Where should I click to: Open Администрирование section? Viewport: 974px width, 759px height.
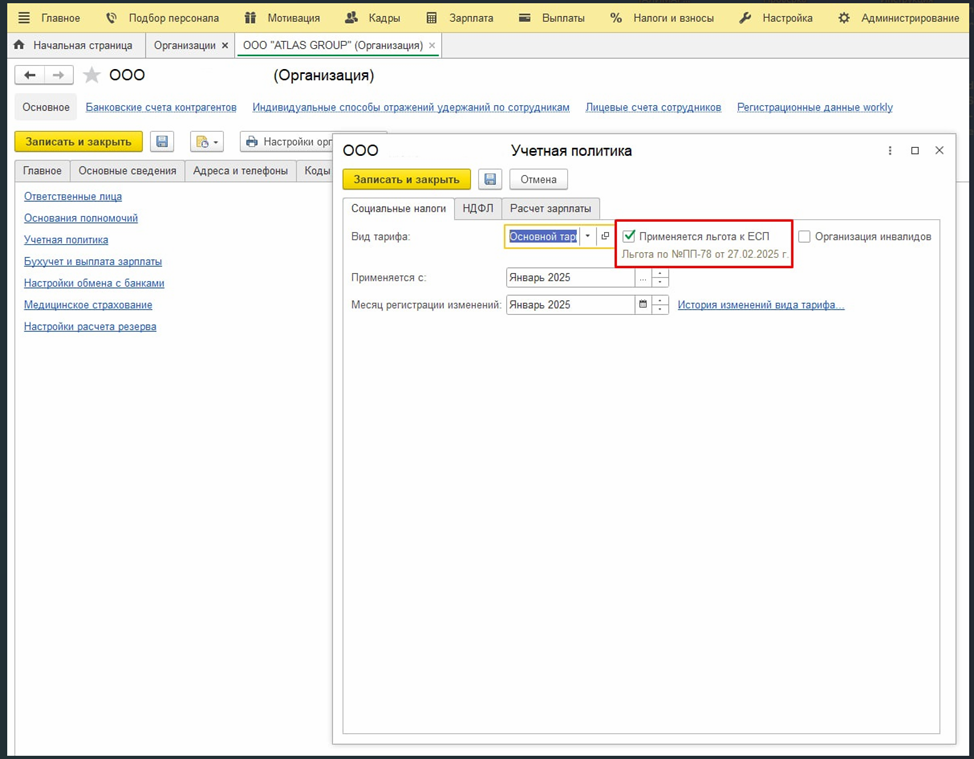tap(898, 18)
